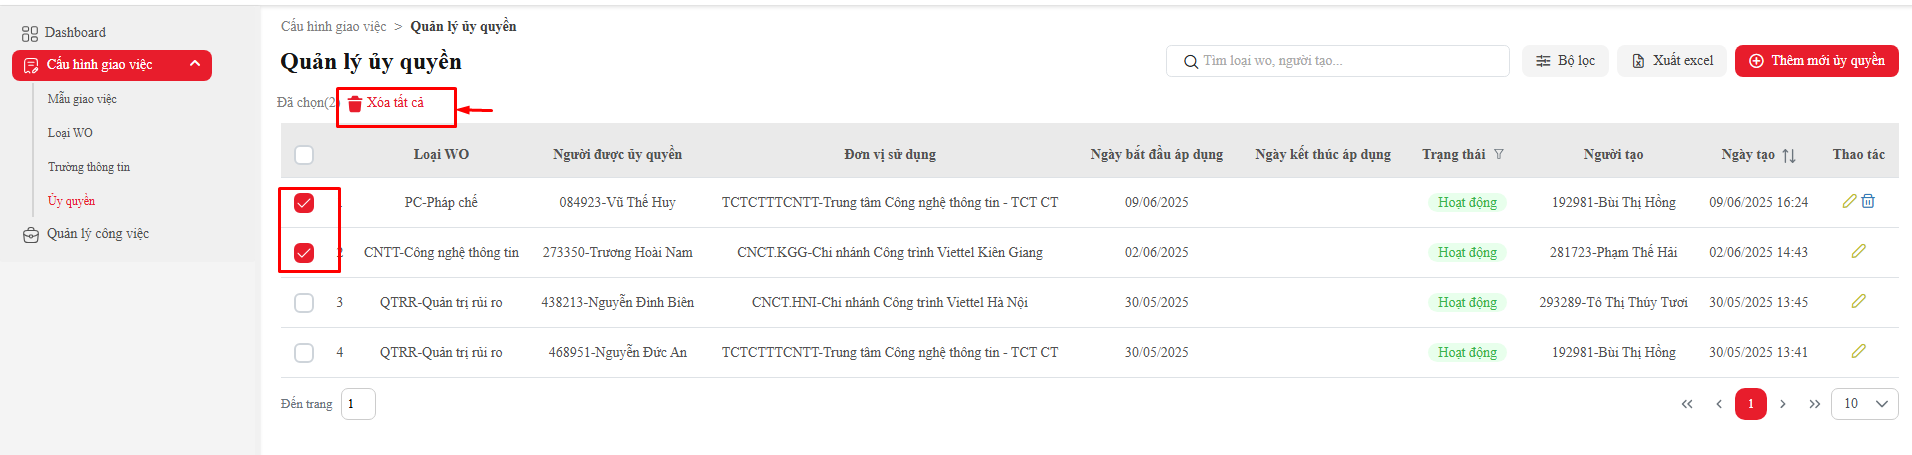Go to the last page double-arrow icon
The image size is (1912, 455).
pyautogui.click(x=1814, y=404)
